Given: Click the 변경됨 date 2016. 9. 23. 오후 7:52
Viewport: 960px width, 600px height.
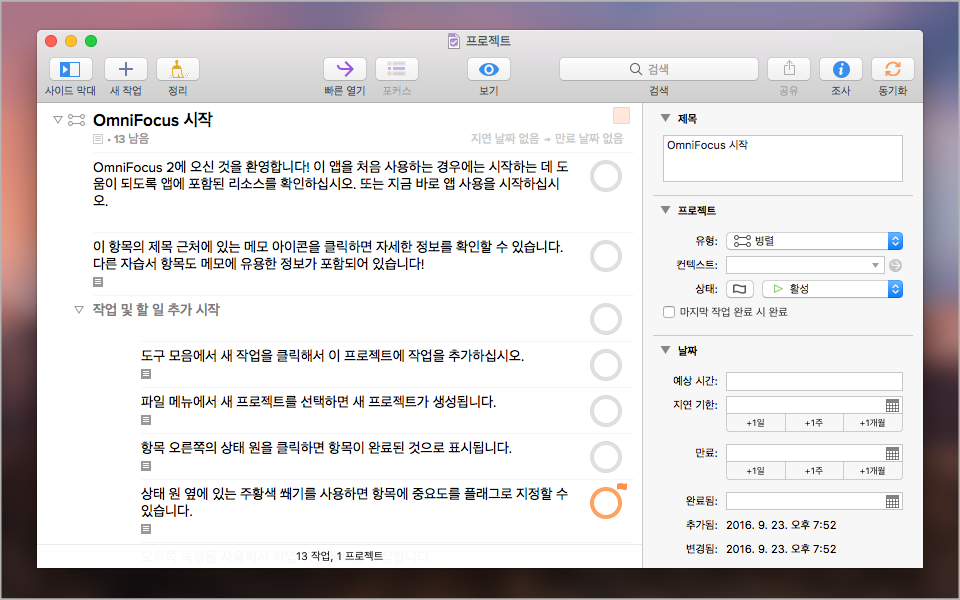Looking at the screenshot, I should (781, 549).
